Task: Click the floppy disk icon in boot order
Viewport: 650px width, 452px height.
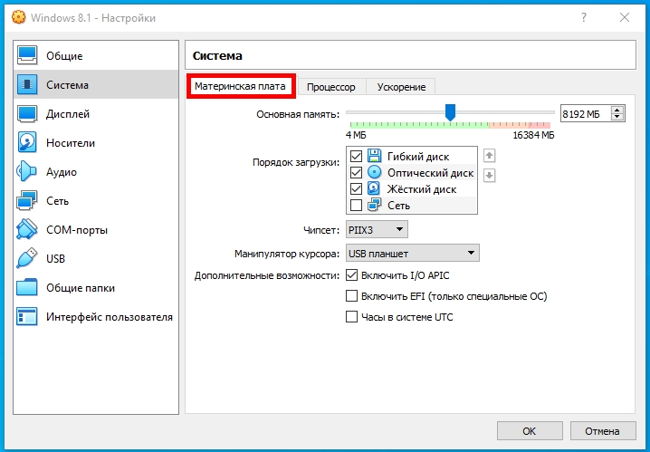Action: (x=374, y=156)
